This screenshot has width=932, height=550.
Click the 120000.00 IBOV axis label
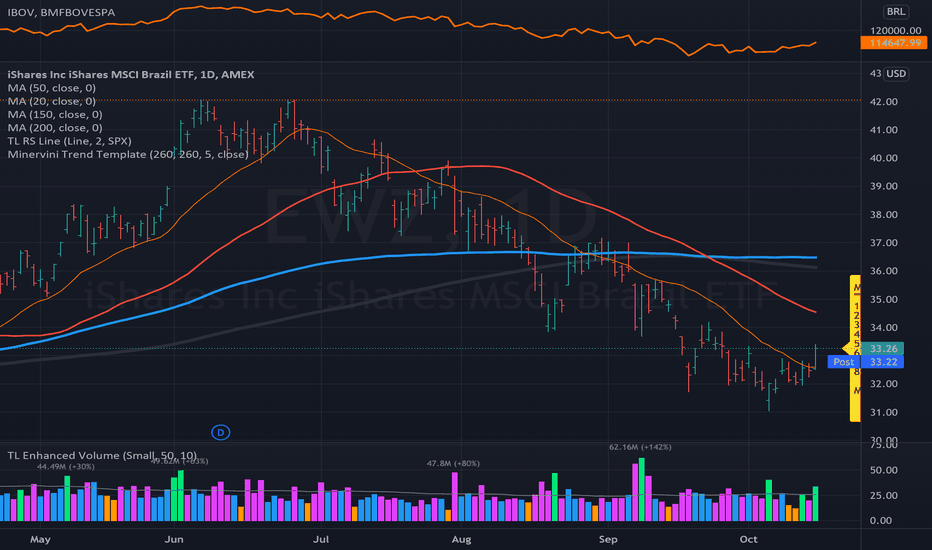point(896,30)
